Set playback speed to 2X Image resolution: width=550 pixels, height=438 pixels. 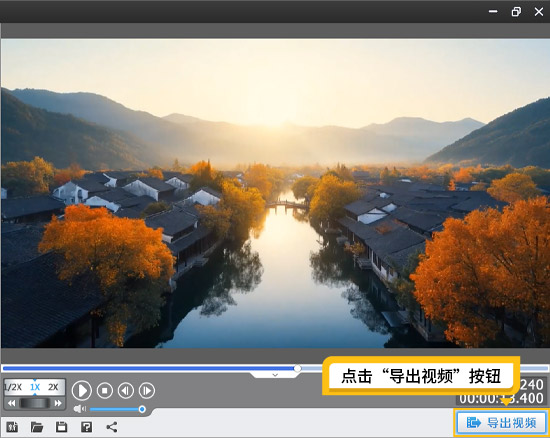(53, 387)
